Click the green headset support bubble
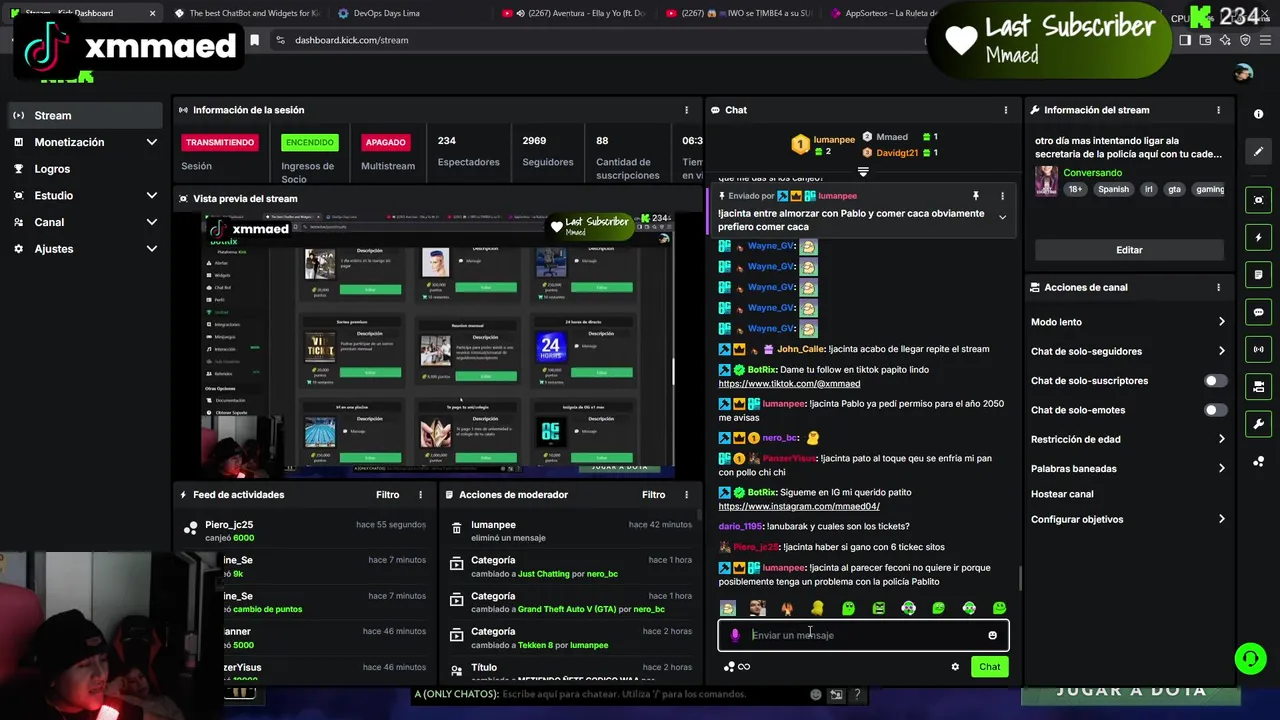 (x=1250, y=658)
